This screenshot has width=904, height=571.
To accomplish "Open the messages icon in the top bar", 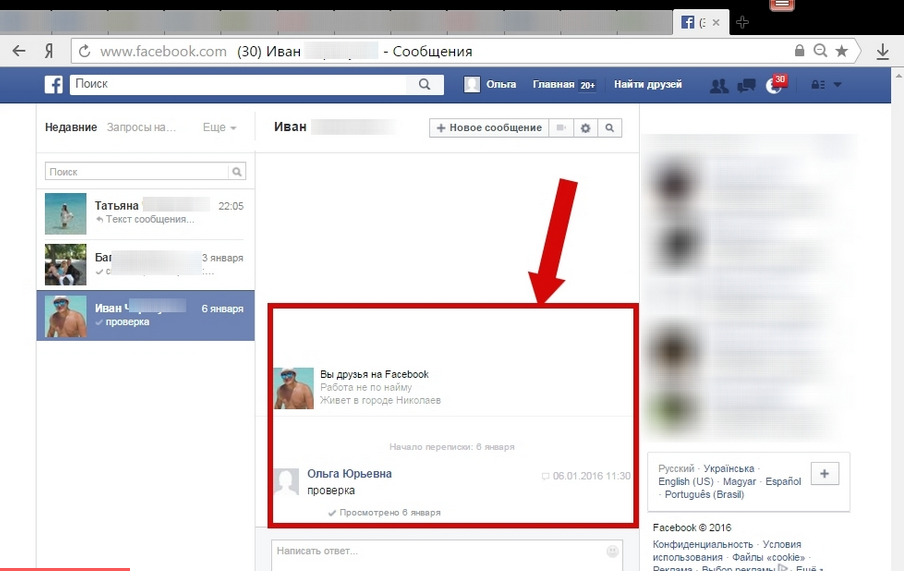I will (746, 85).
